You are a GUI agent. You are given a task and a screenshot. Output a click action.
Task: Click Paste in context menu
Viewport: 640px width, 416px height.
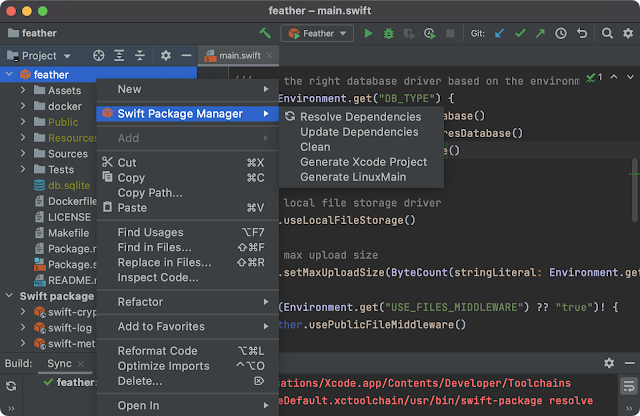coord(188,208)
